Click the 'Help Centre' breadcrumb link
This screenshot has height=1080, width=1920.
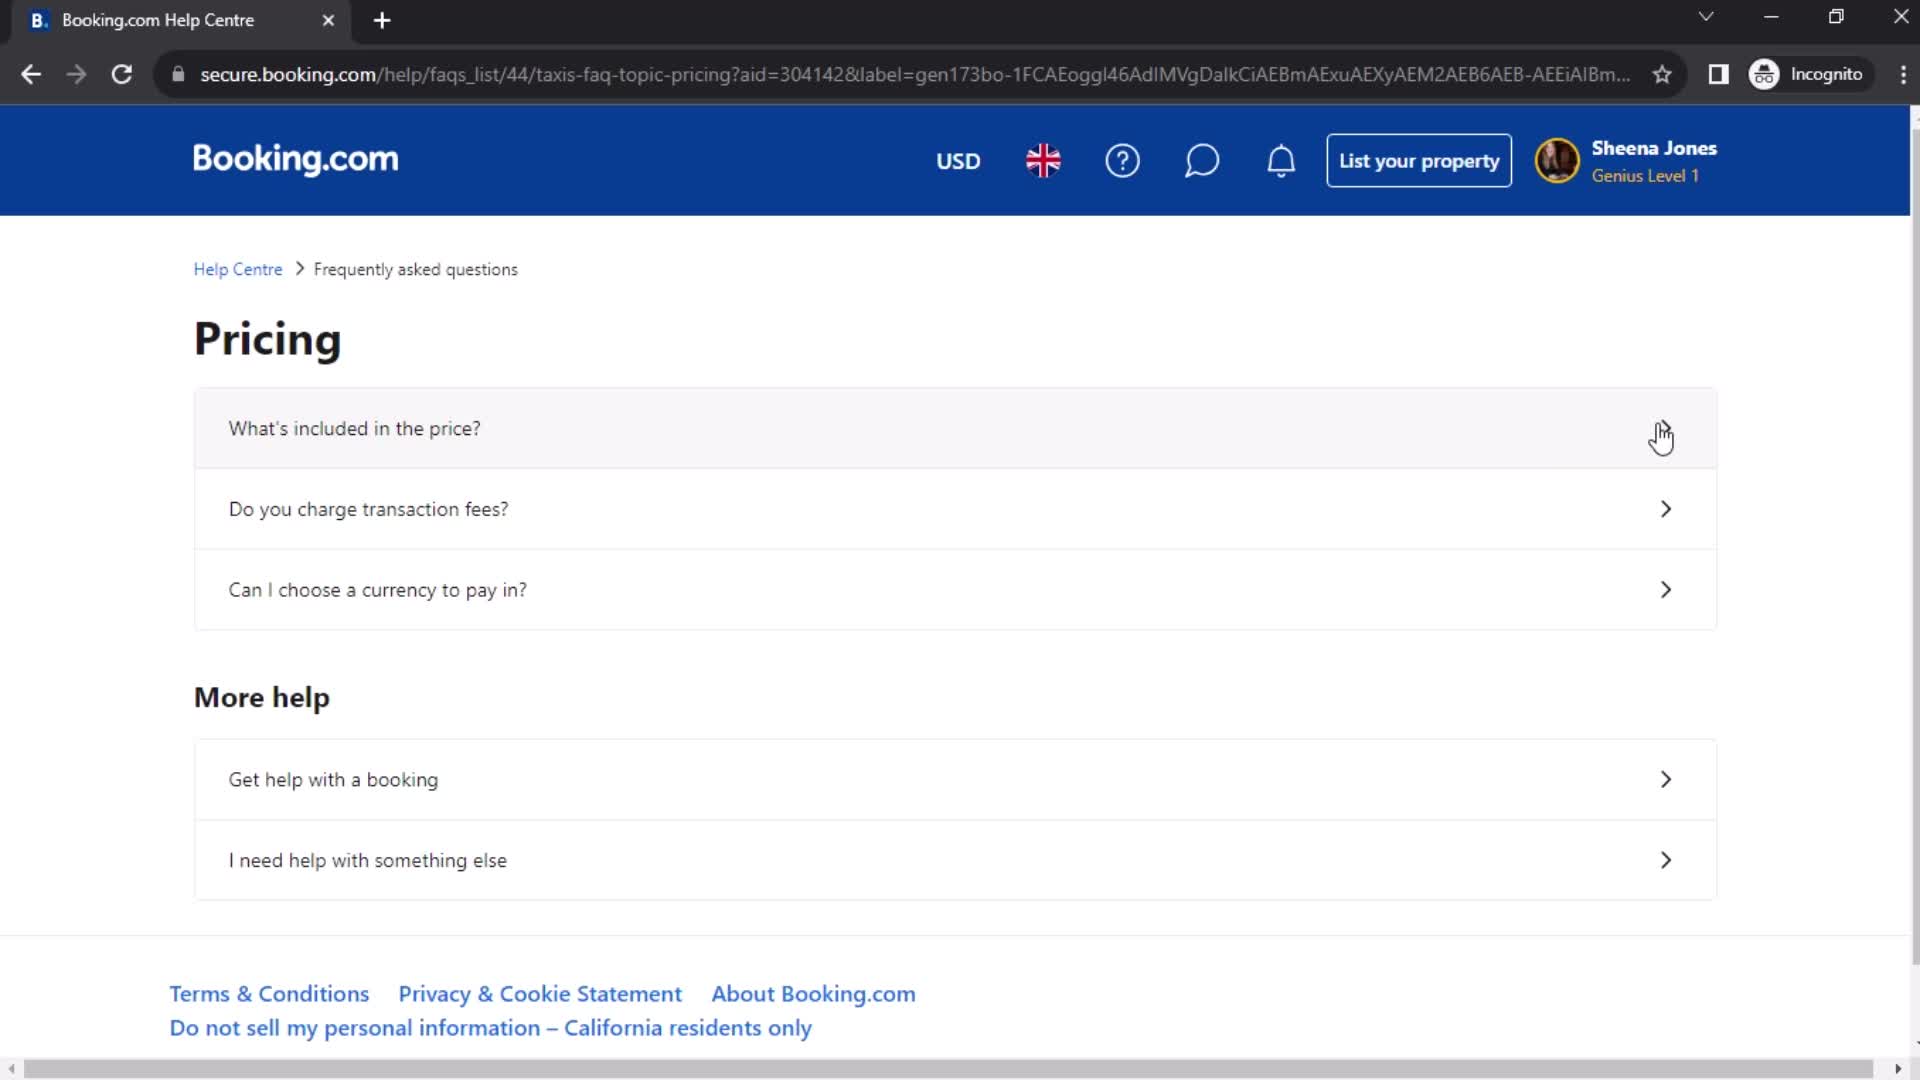click(237, 268)
